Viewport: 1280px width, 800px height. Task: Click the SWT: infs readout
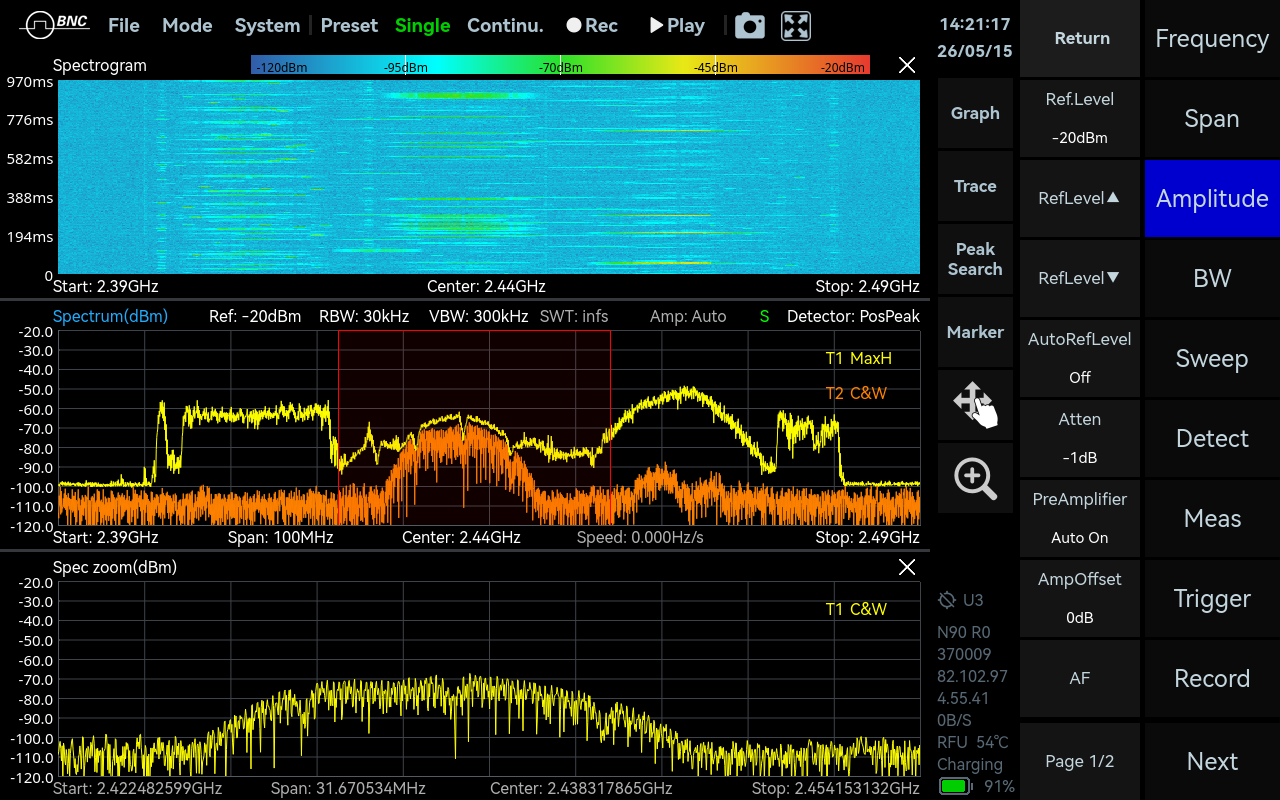[x=574, y=316]
